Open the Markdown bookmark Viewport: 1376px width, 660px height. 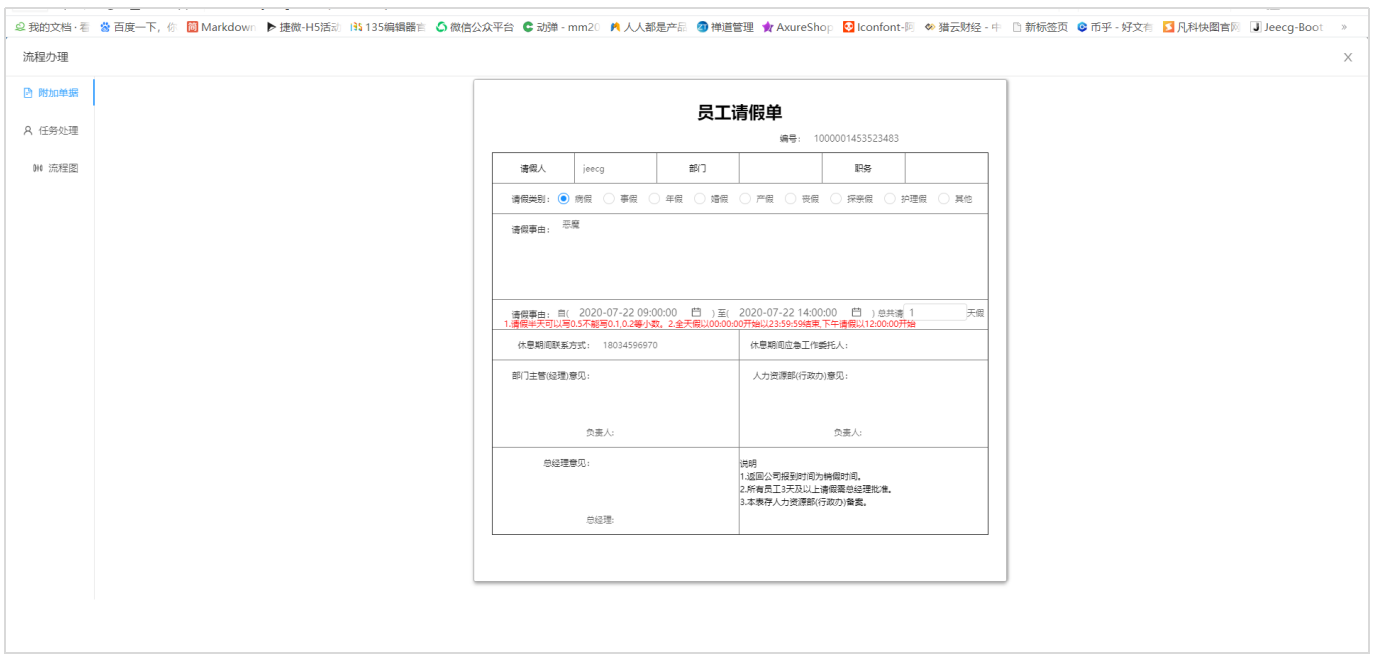(x=221, y=27)
